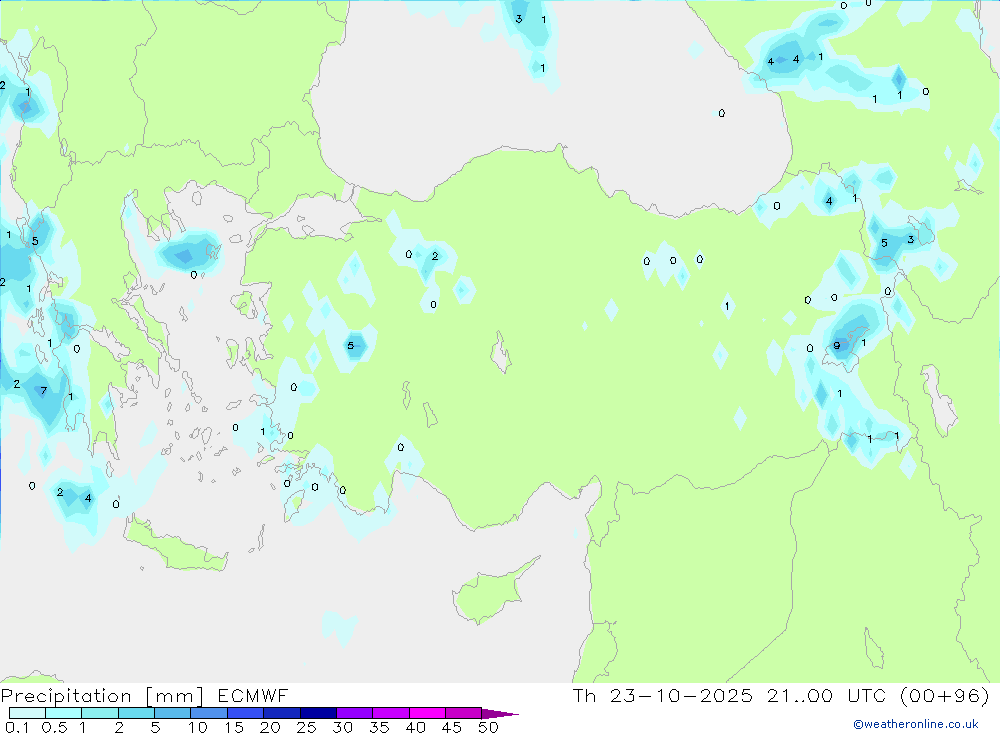Viewport: 1000px width, 733px height.
Task: Click the '25' legend scale label
Action: point(307,727)
